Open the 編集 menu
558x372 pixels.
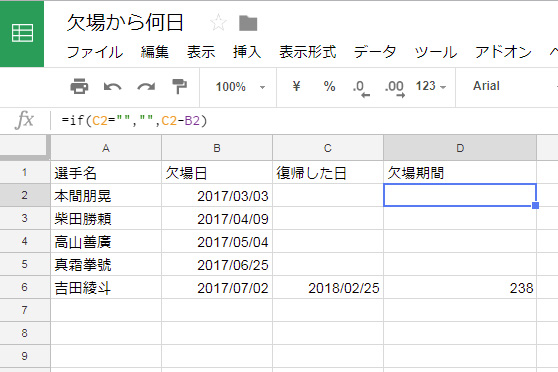tap(154, 52)
